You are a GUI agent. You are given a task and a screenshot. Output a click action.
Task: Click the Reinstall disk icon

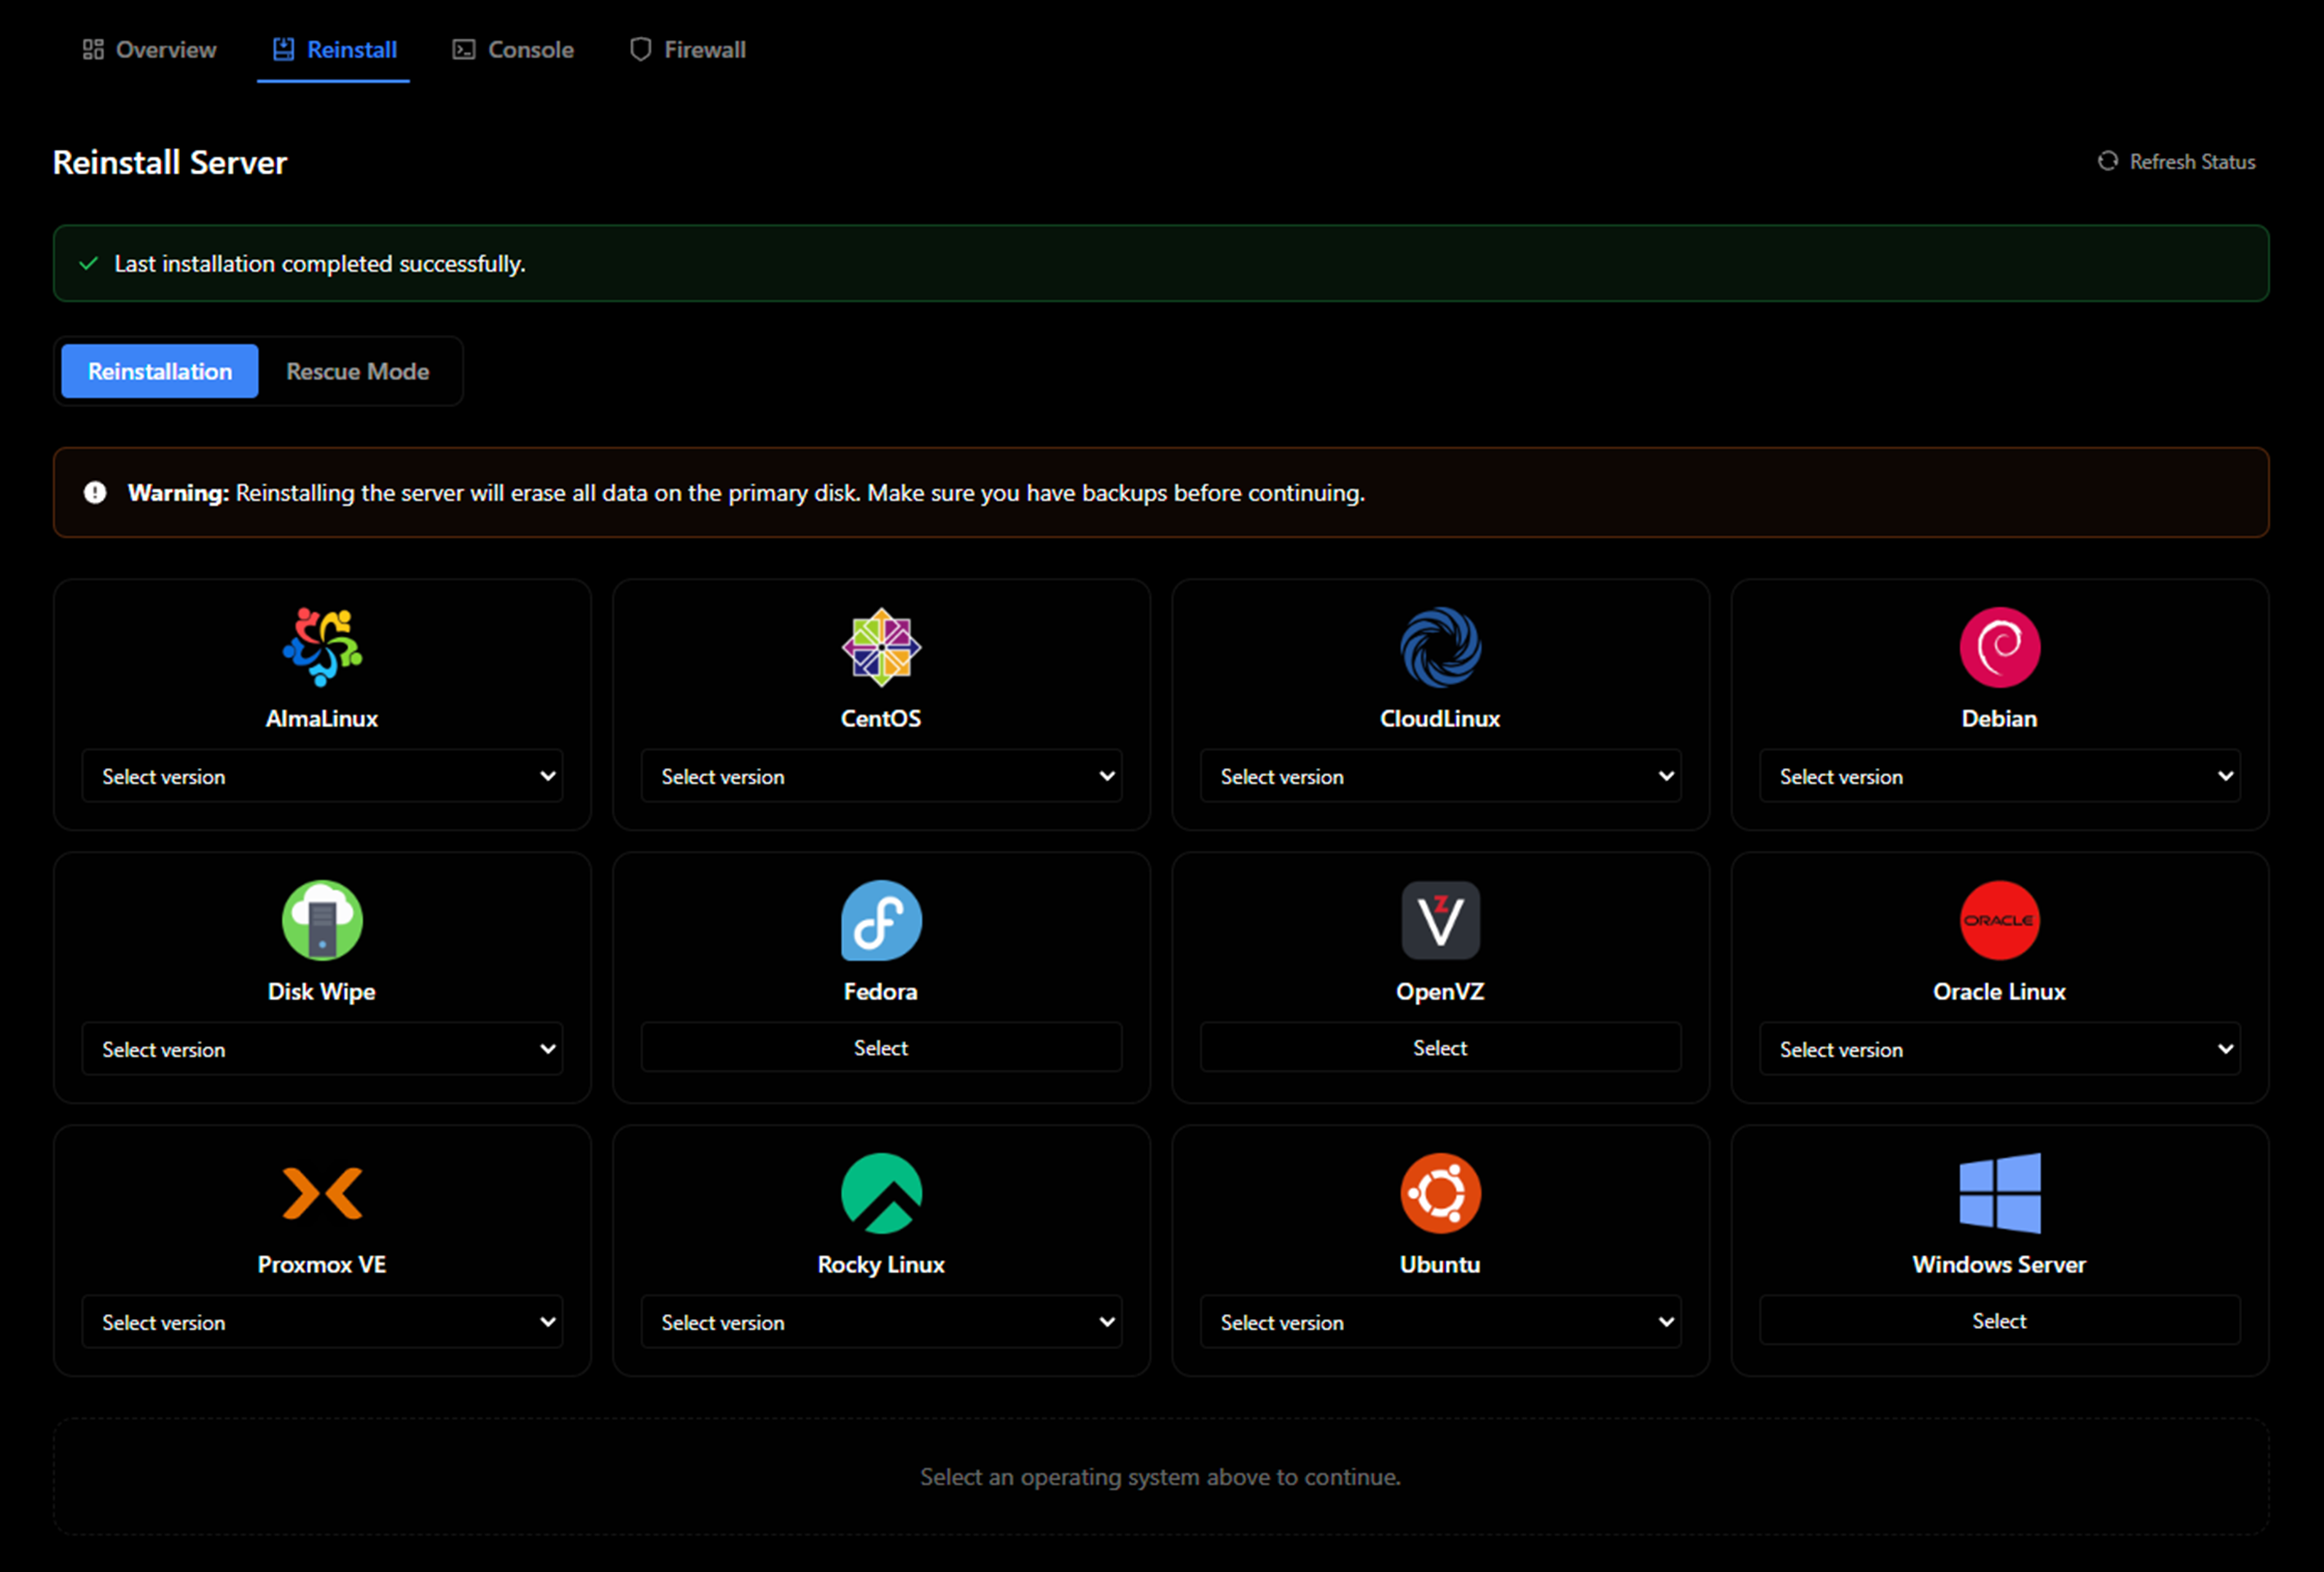[284, 50]
